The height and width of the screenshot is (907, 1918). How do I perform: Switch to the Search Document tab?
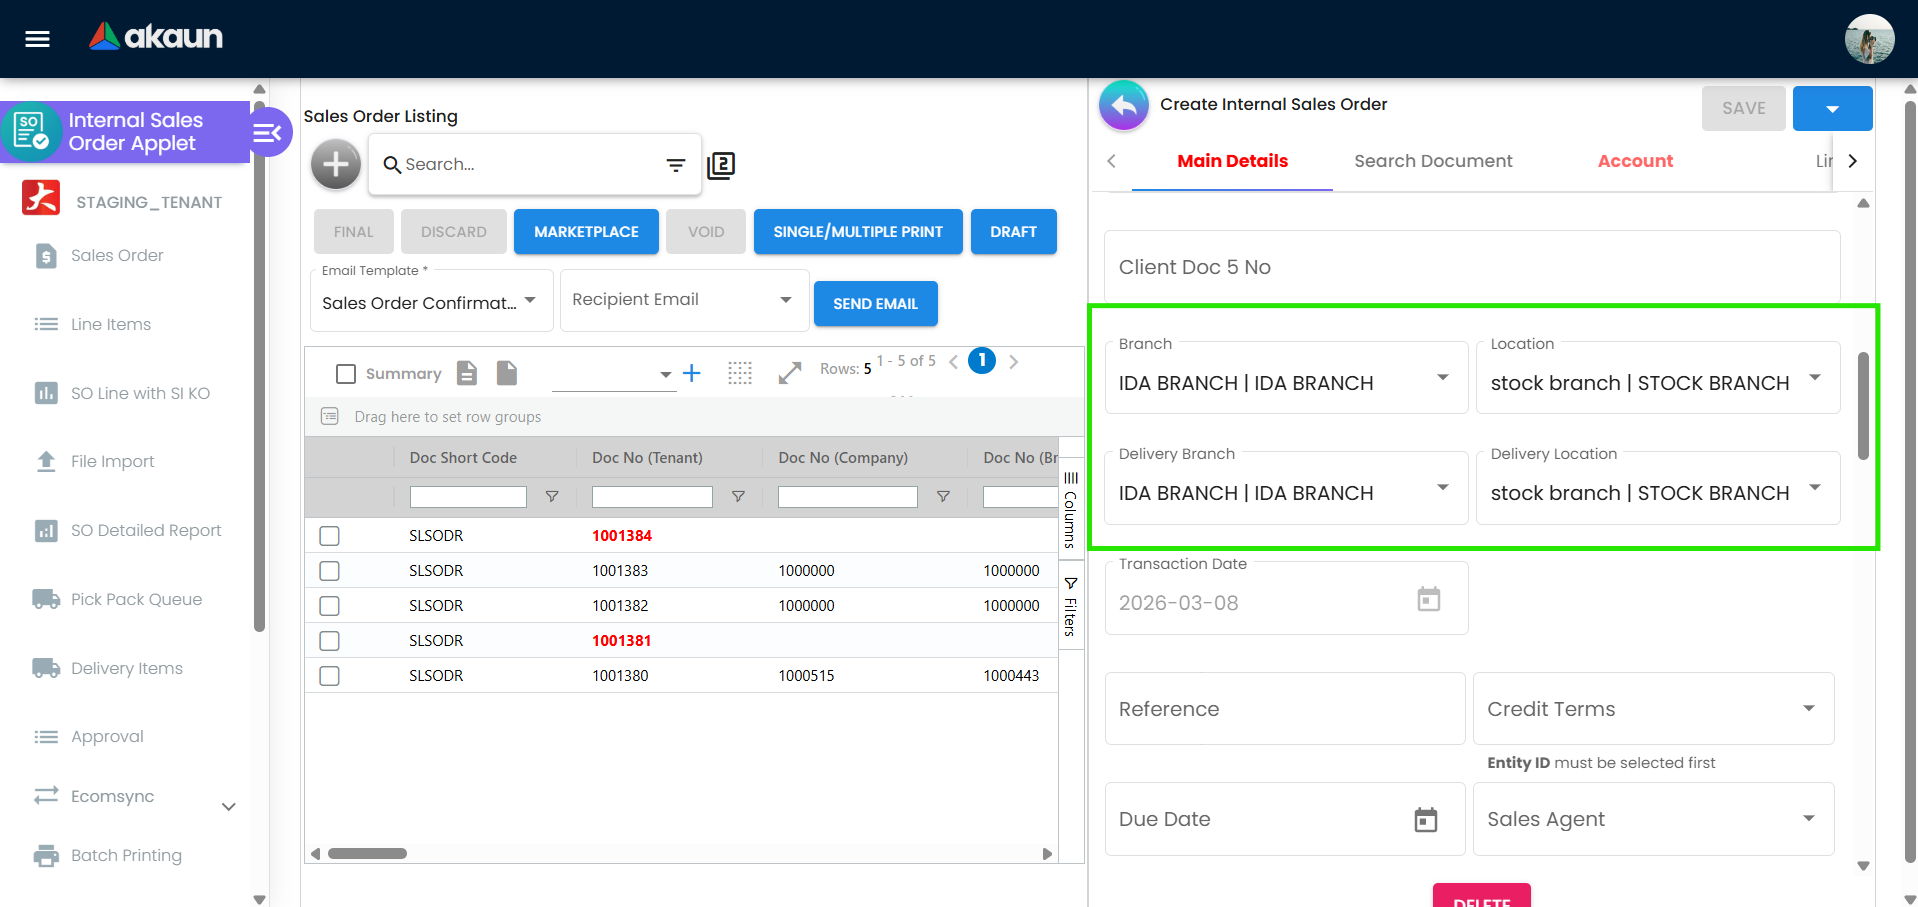1432,161
